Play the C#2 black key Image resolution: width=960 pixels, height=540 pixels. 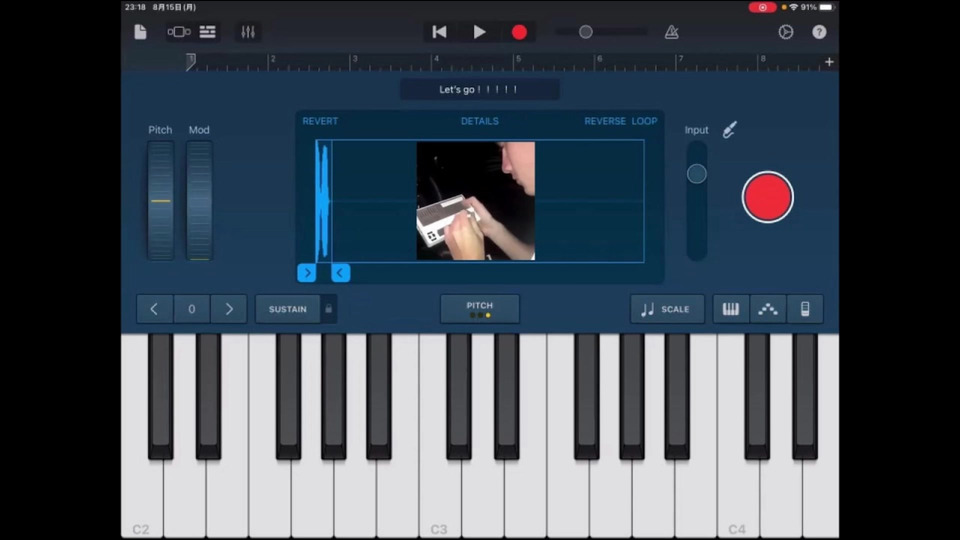coord(160,395)
